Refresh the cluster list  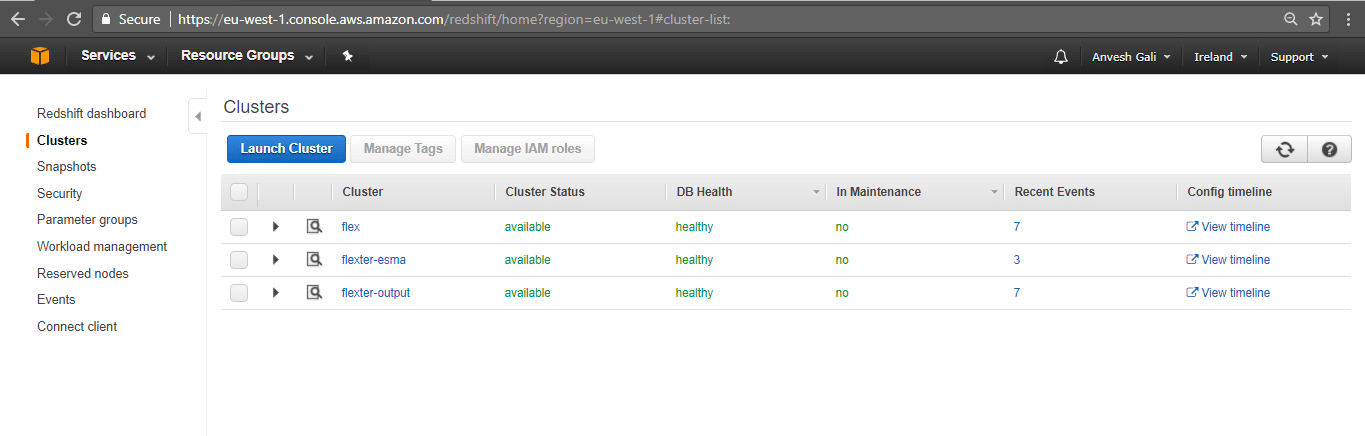coord(1284,149)
